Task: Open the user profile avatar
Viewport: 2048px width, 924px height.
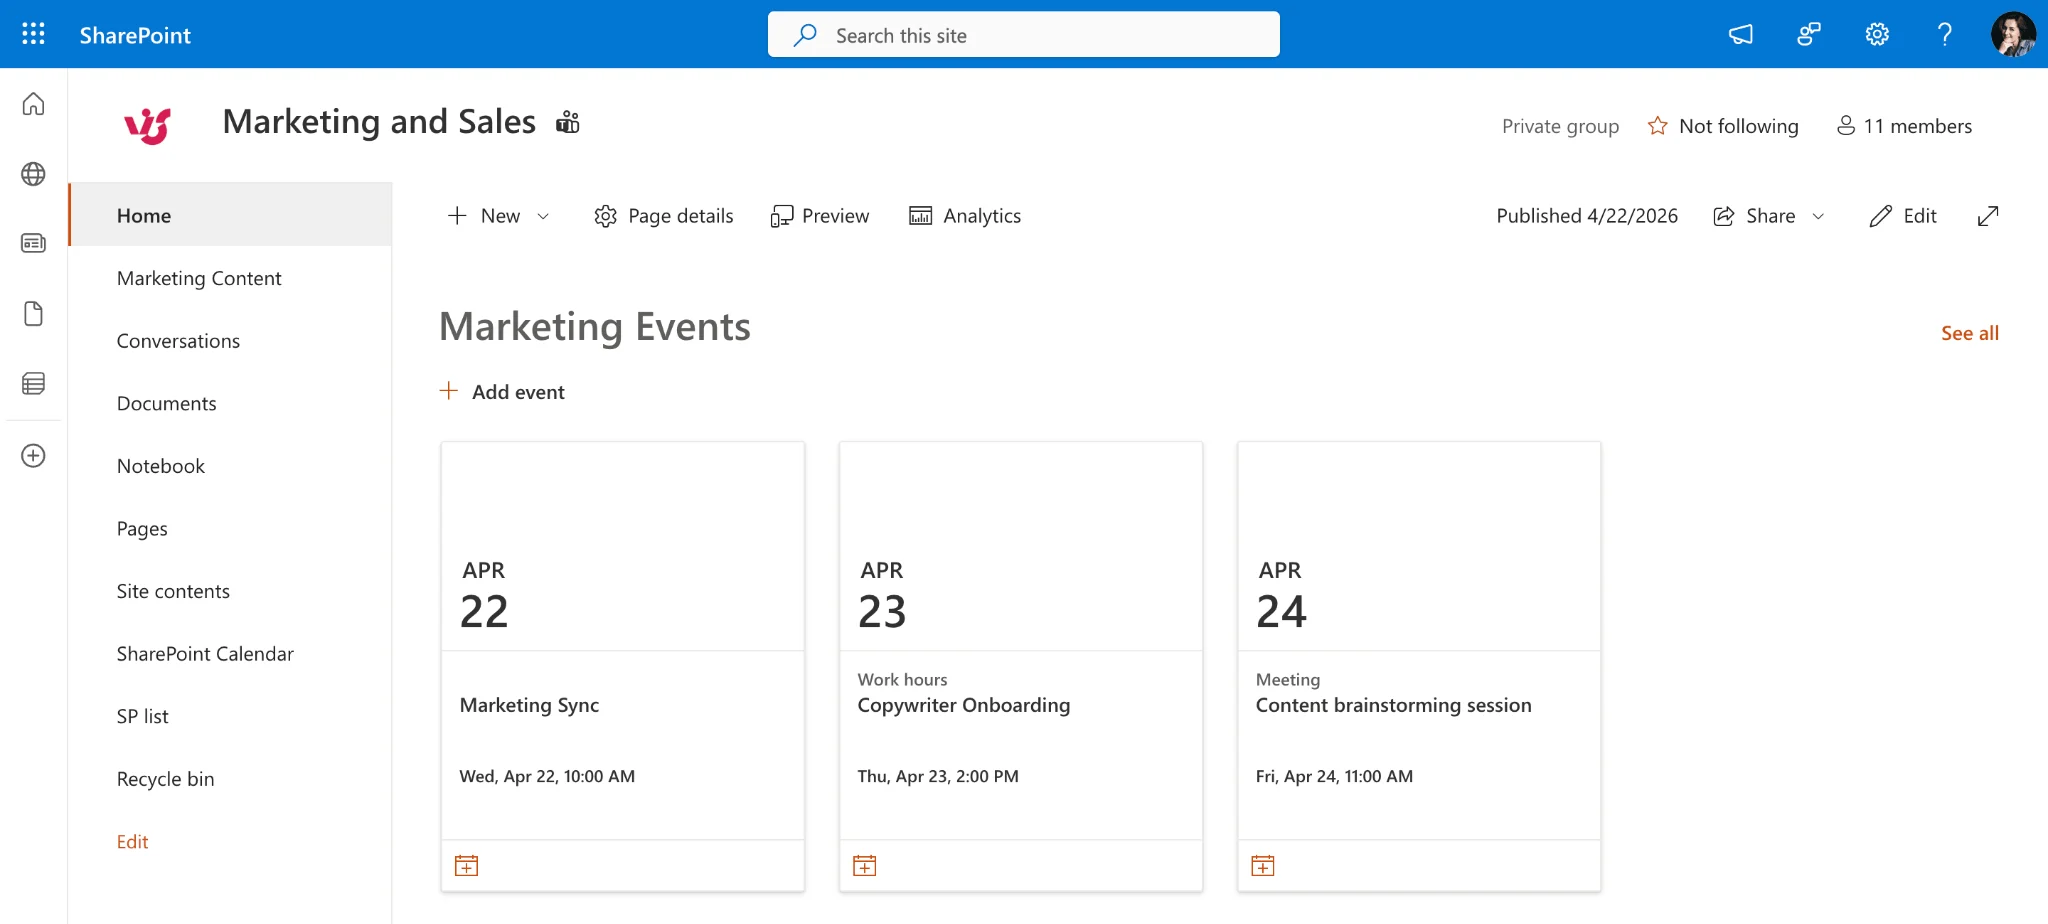Action: (x=2013, y=35)
